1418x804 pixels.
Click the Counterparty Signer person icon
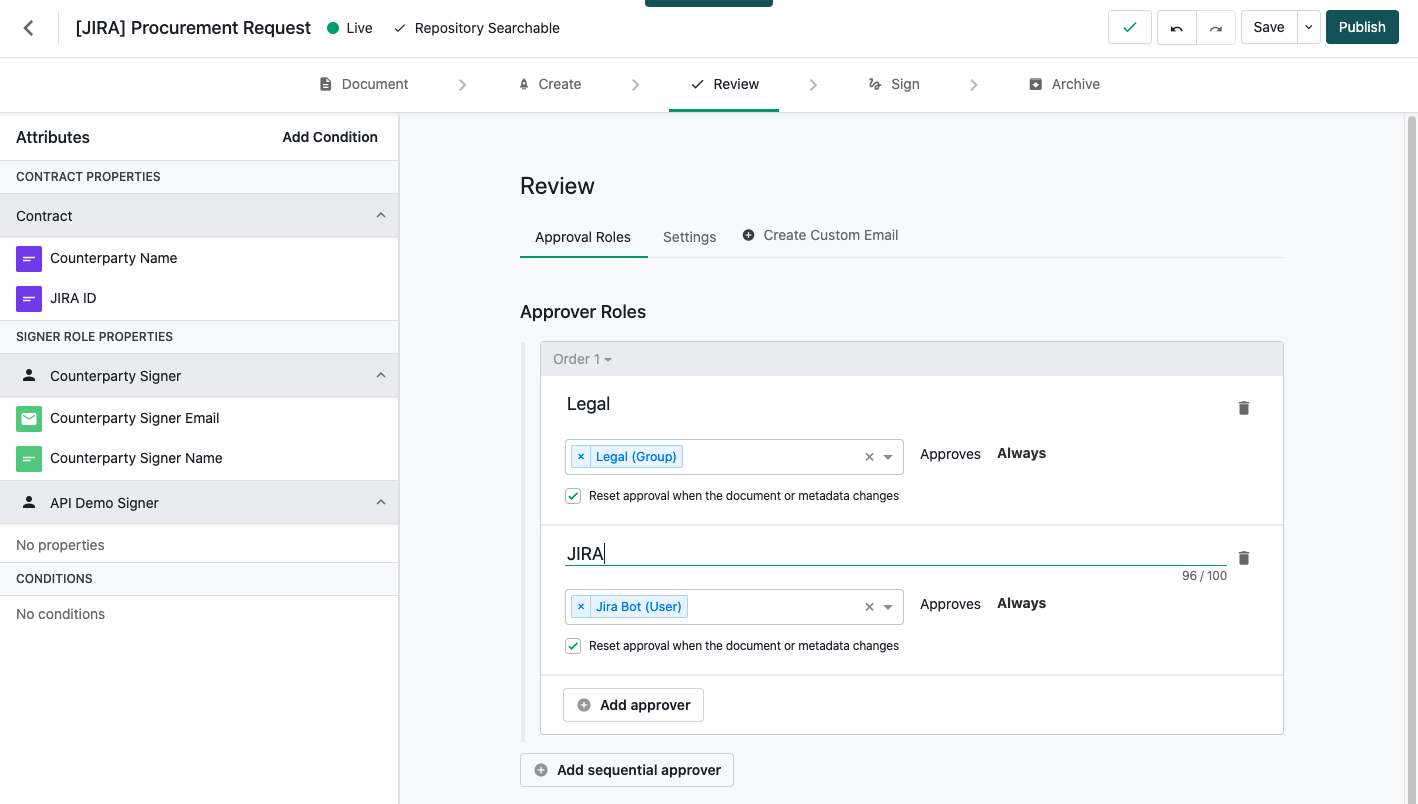pos(29,376)
